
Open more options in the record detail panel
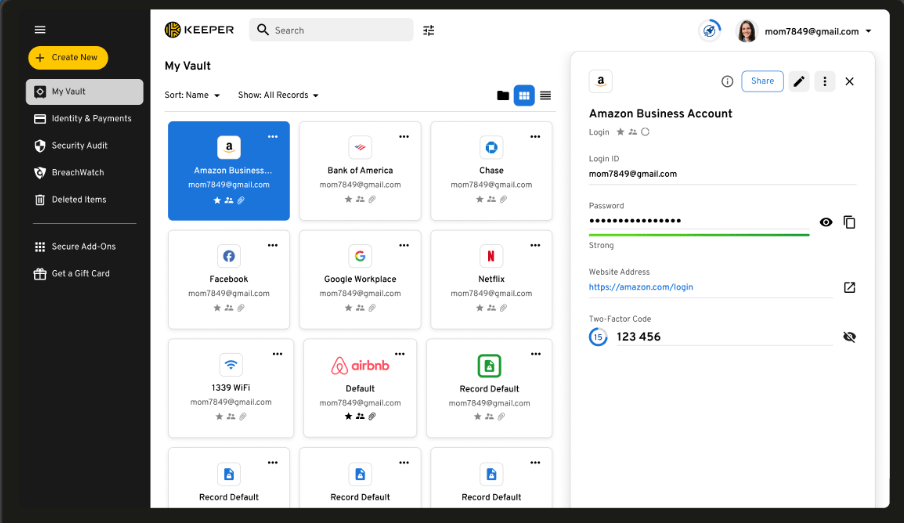(824, 81)
